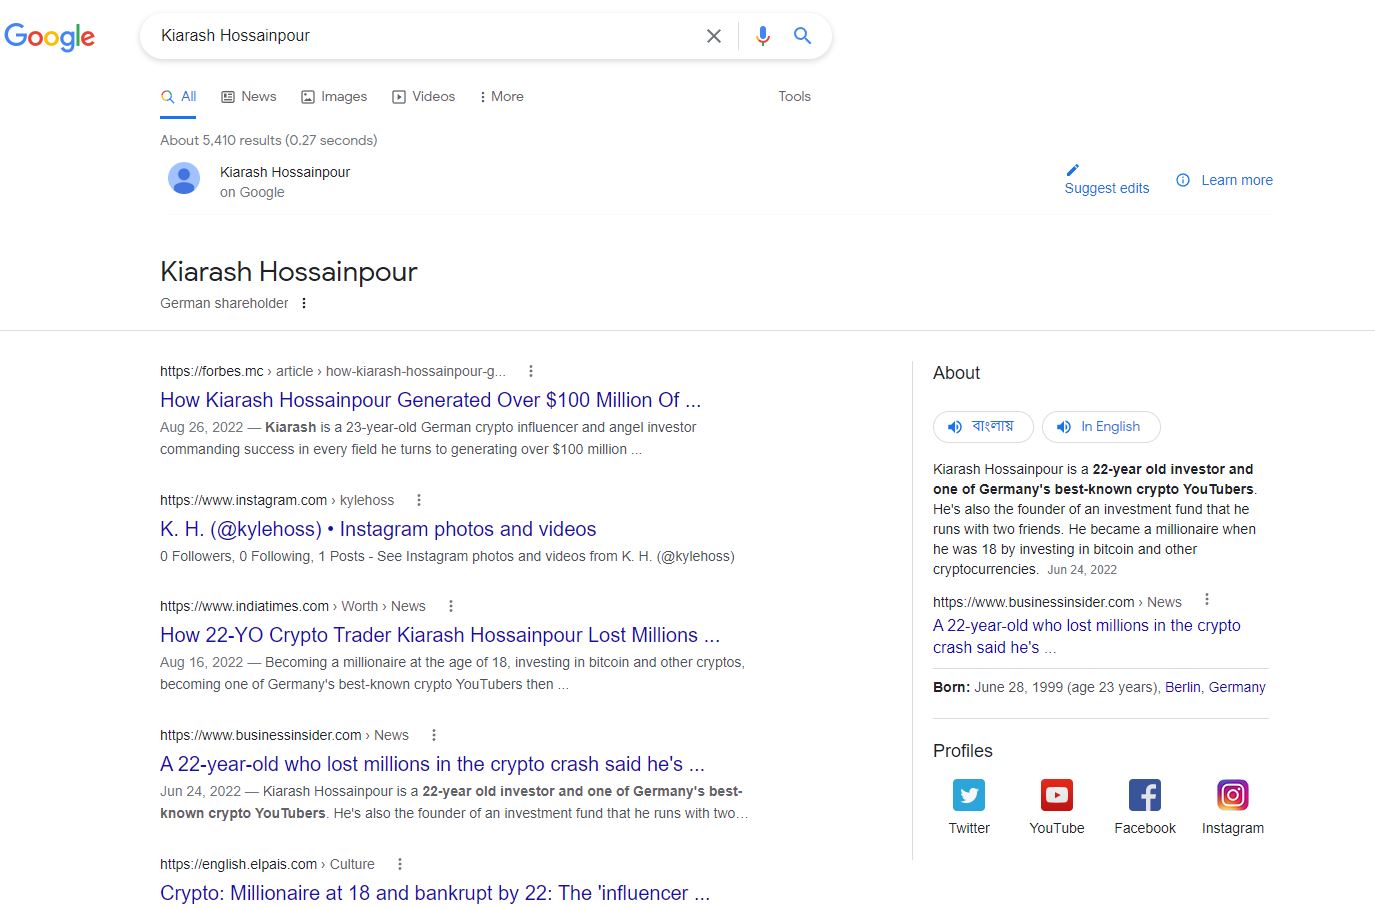Open the K. H. (@kylehoss) Instagram result
The image size is (1375, 909).
(x=378, y=529)
